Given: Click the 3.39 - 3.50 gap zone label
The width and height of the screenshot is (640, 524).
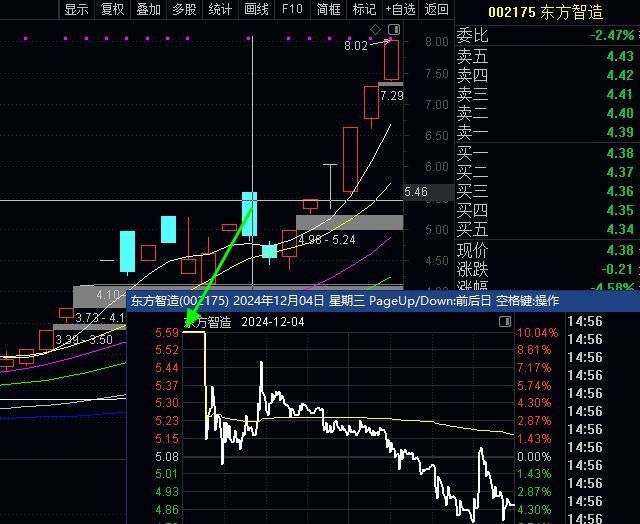Looking at the screenshot, I should [x=84, y=340].
